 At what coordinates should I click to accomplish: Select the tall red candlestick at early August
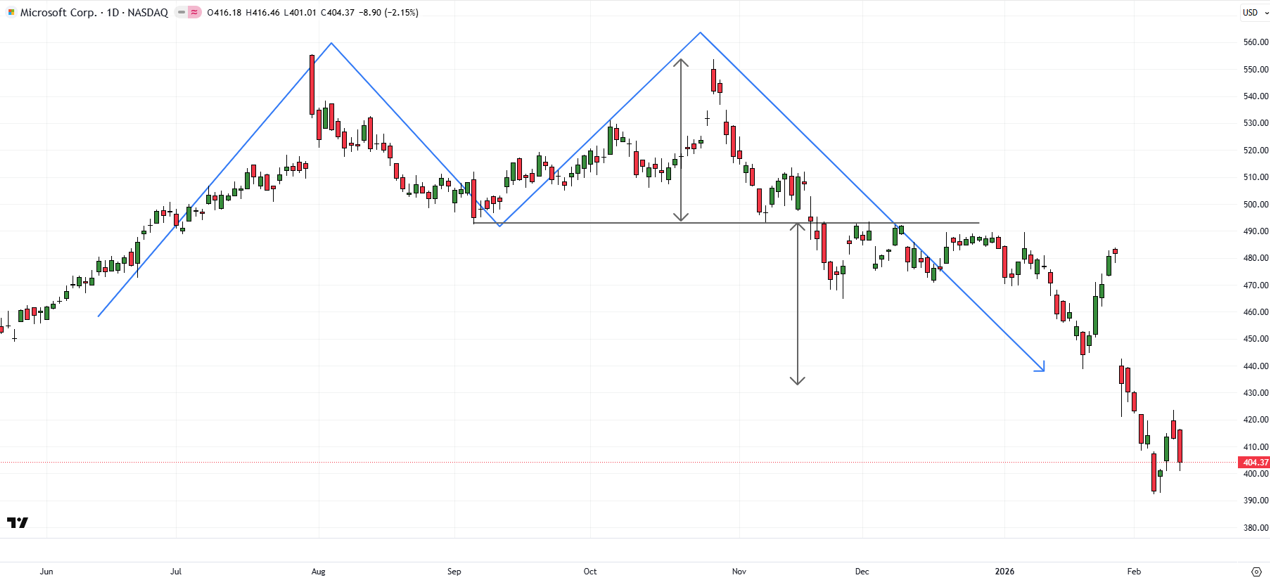click(312, 85)
